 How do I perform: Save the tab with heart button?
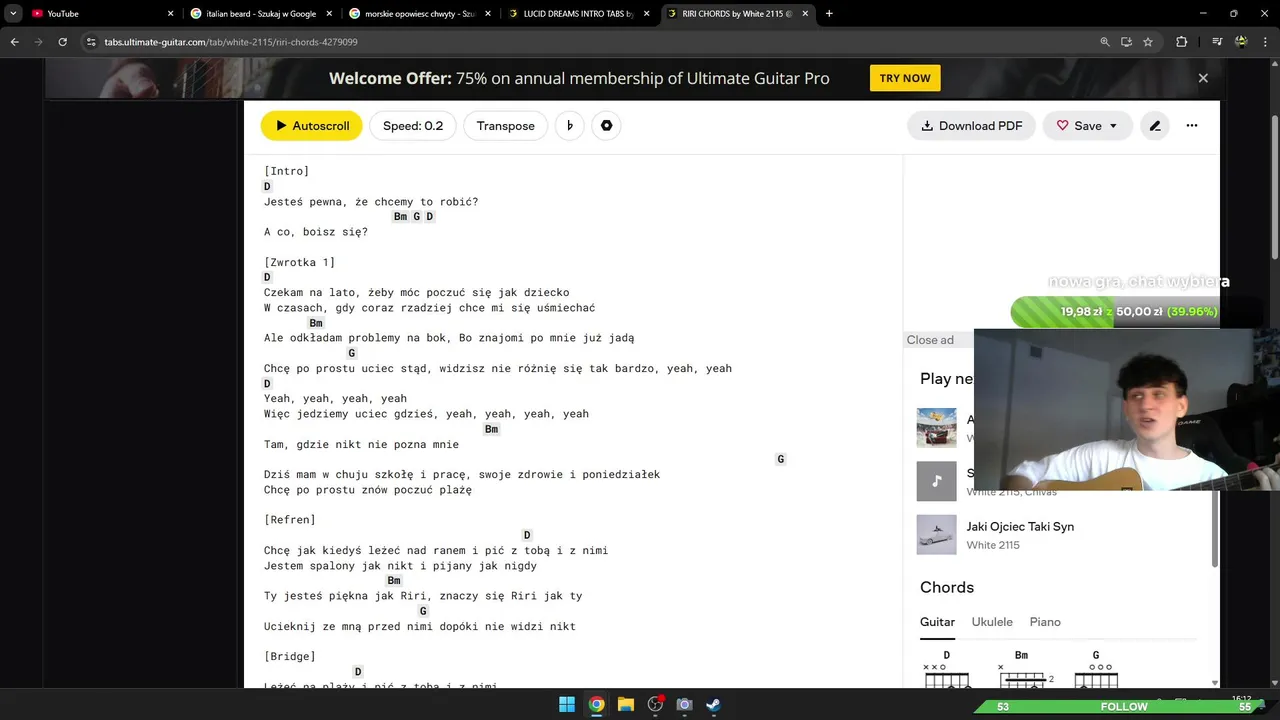(x=1078, y=126)
